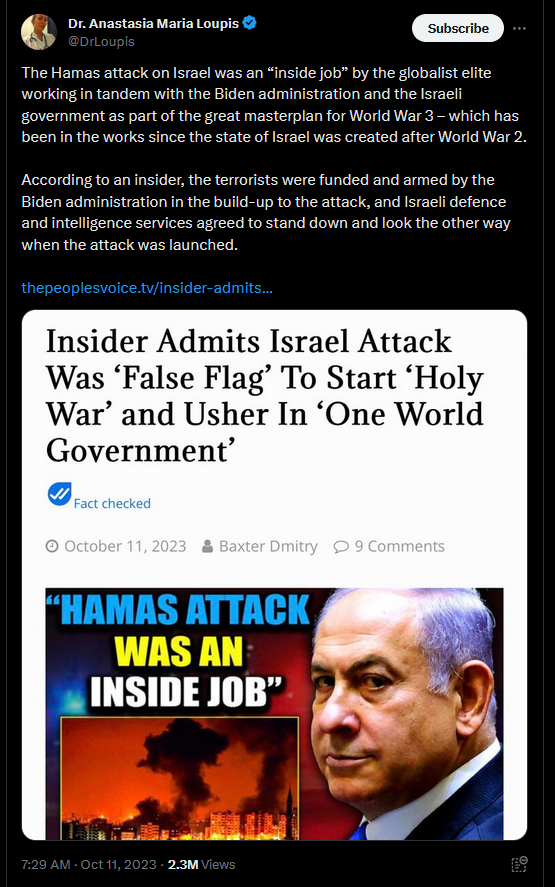555x887 pixels.
Task: Subscribe to Dr. Loupis
Action: 458,28
